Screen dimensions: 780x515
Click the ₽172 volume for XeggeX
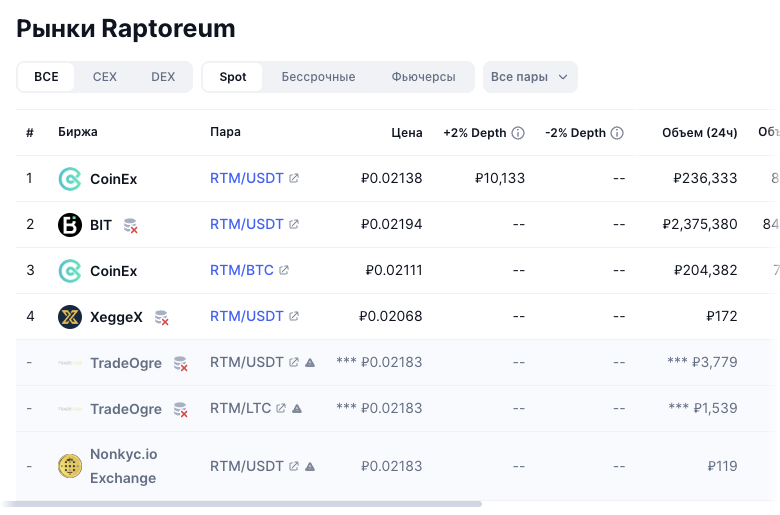tap(722, 316)
